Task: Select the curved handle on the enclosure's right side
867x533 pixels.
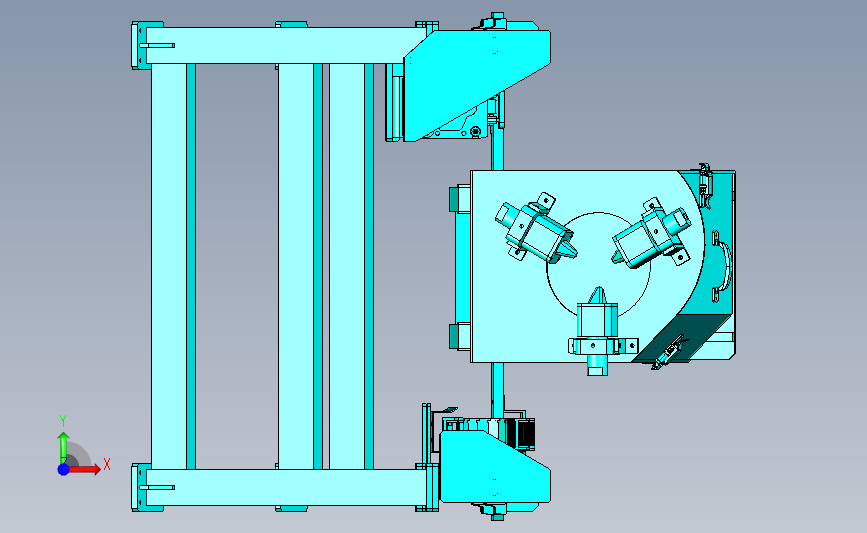Action: [x=722, y=266]
